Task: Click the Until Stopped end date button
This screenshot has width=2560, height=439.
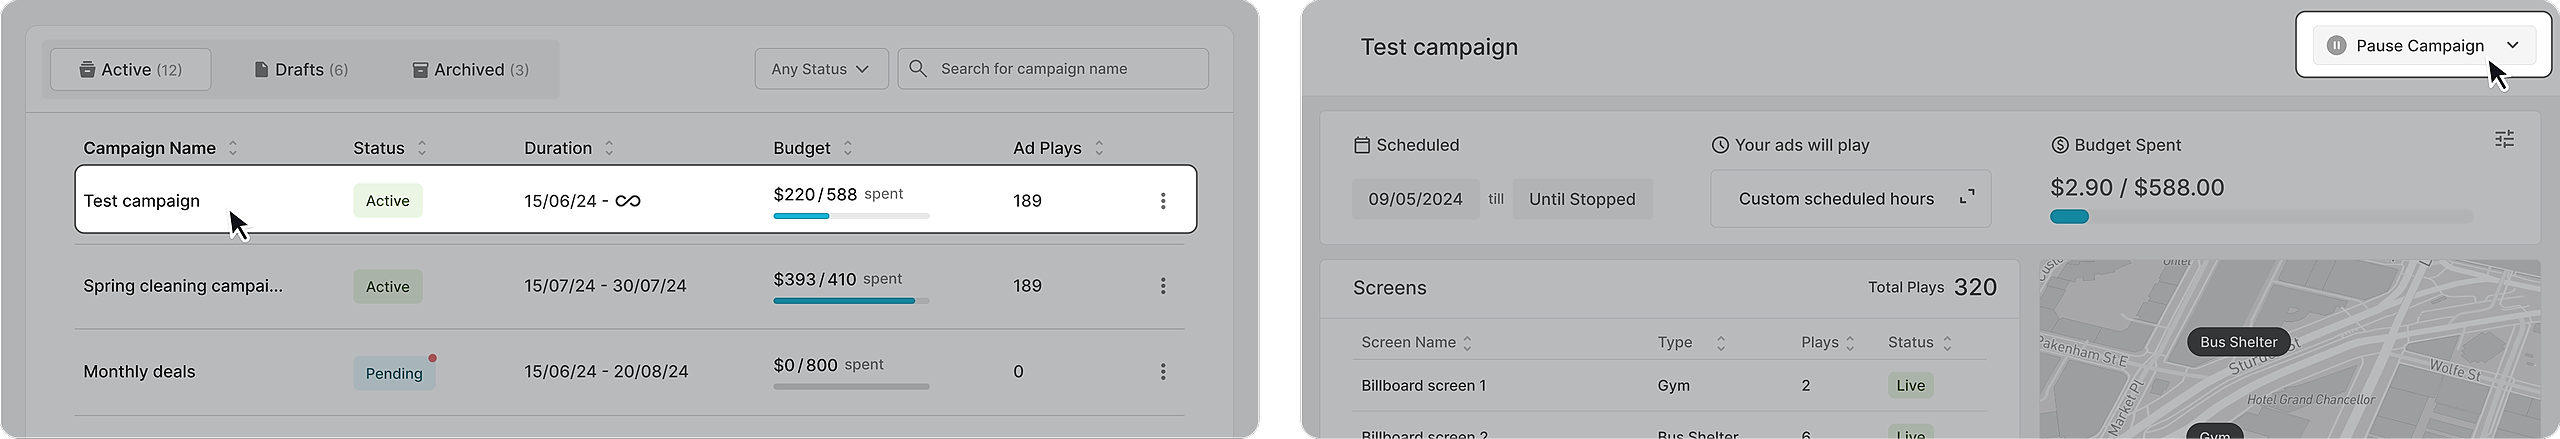Action: (1582, 199)
